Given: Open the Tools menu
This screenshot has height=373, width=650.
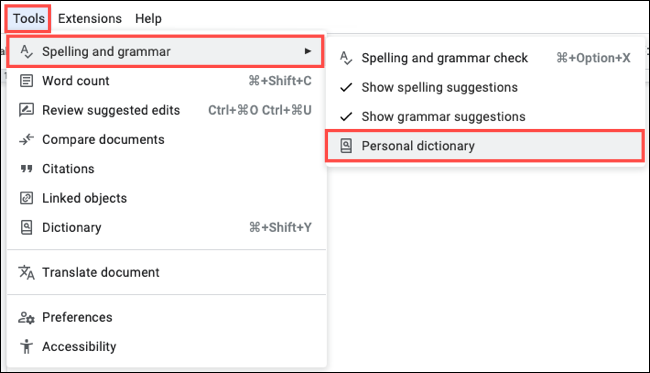Looking at the screenshot, I should (28, 19).
